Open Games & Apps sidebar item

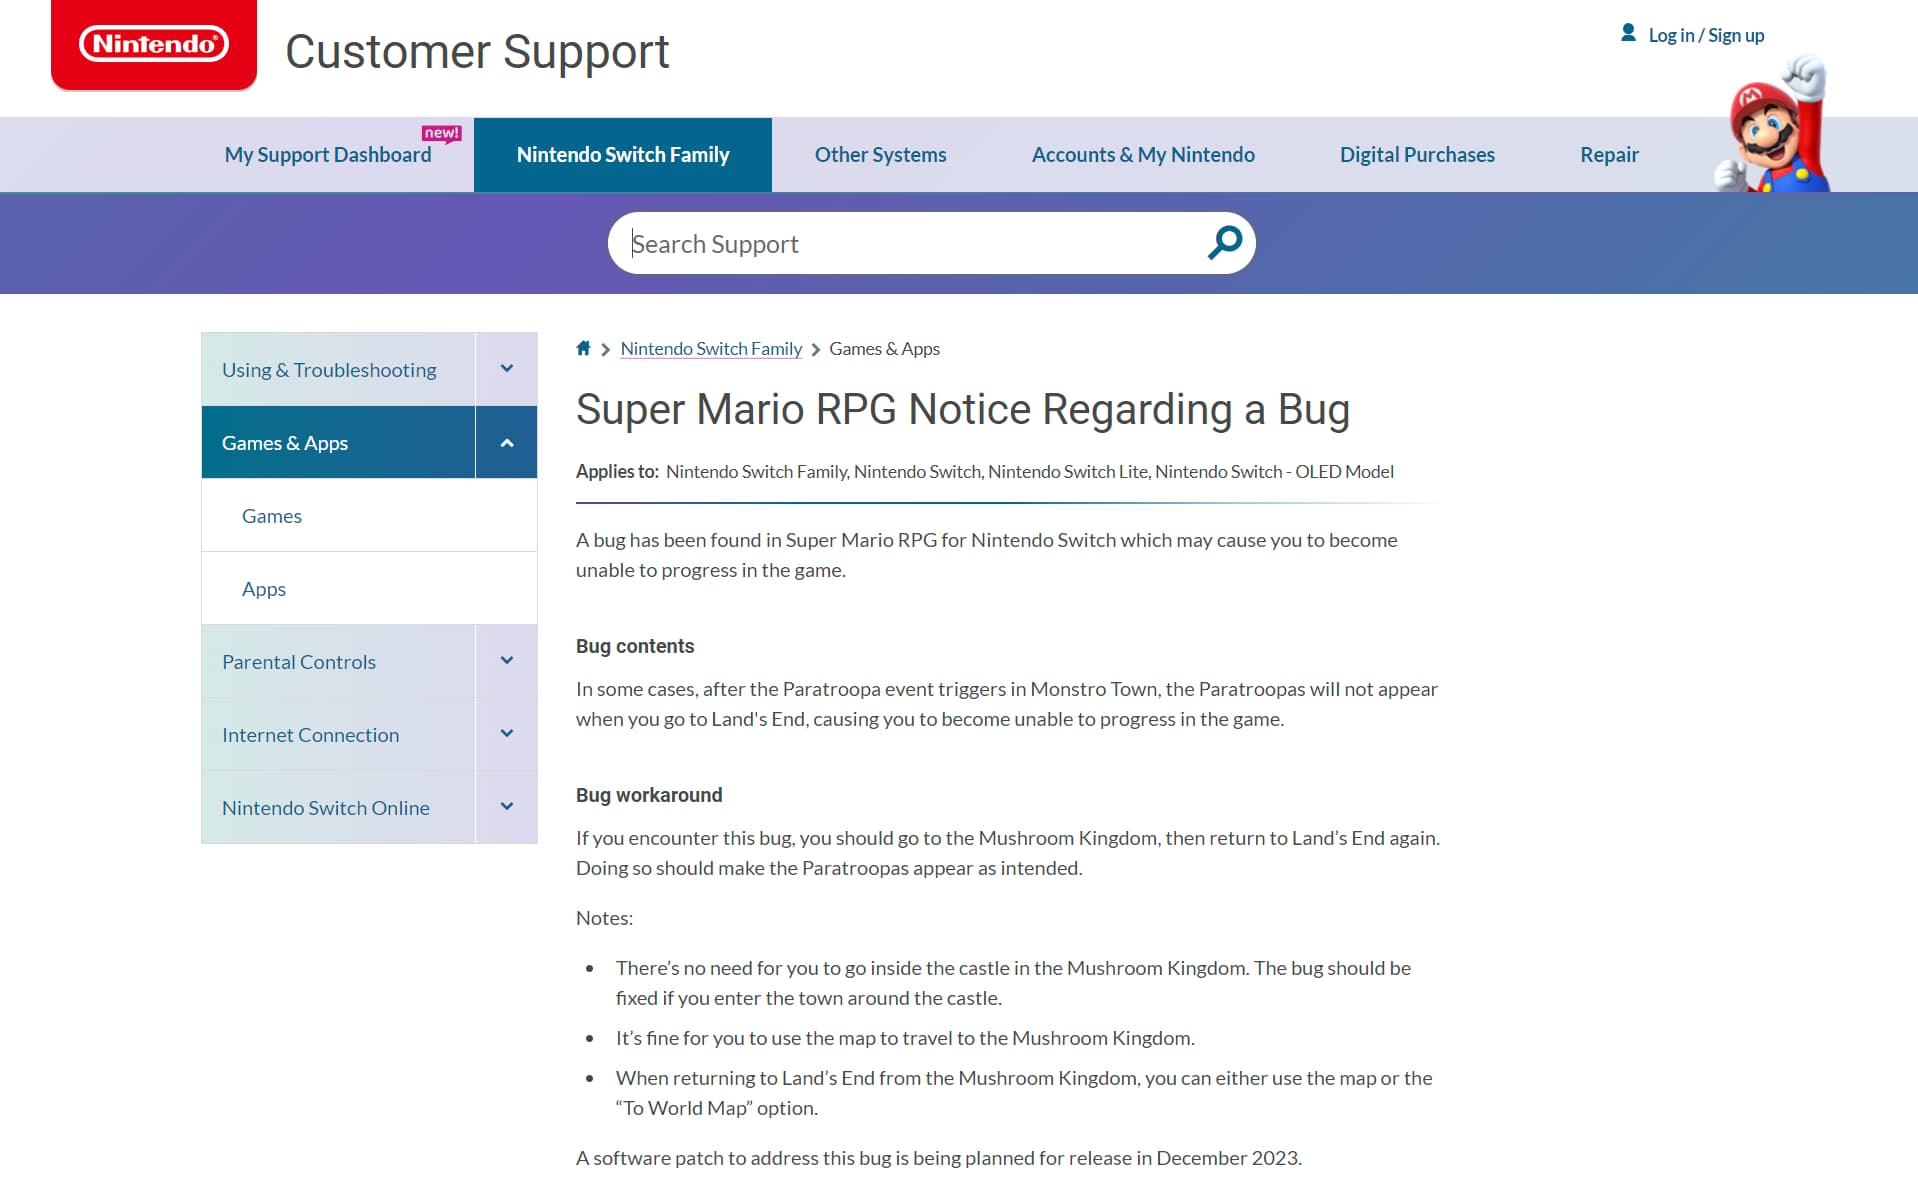(x=338, y=442)
